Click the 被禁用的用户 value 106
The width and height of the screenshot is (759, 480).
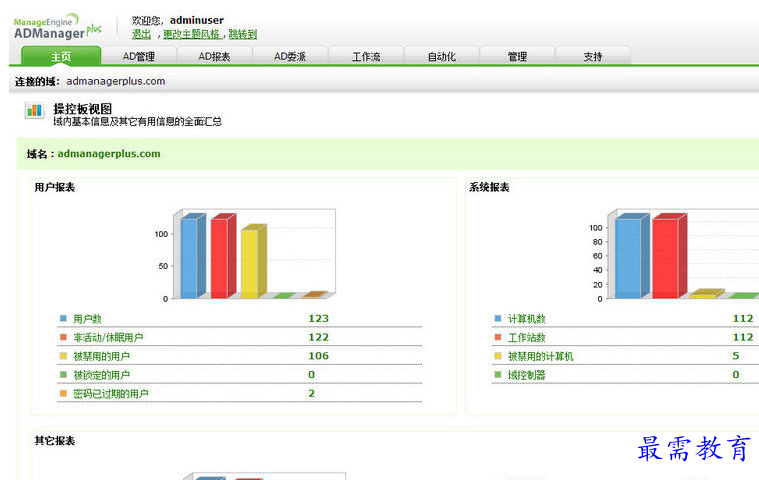click(319, 356)
